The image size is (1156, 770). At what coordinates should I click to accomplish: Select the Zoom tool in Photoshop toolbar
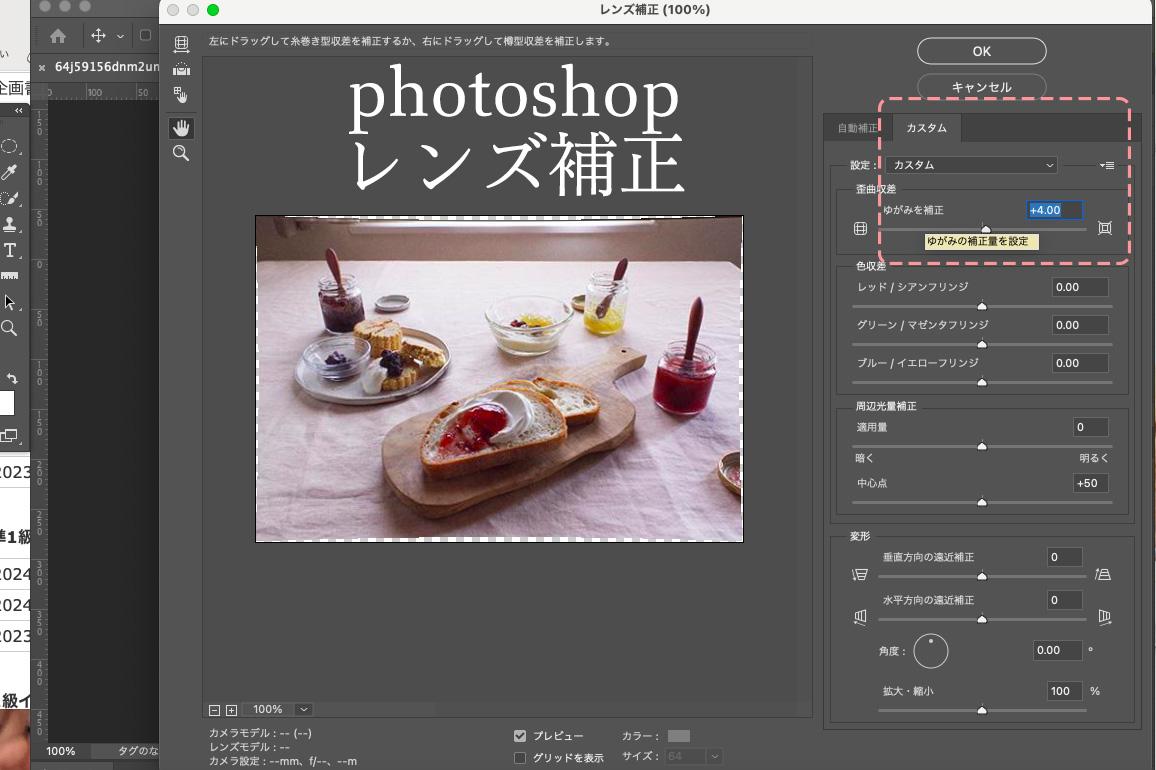point(10,328)
